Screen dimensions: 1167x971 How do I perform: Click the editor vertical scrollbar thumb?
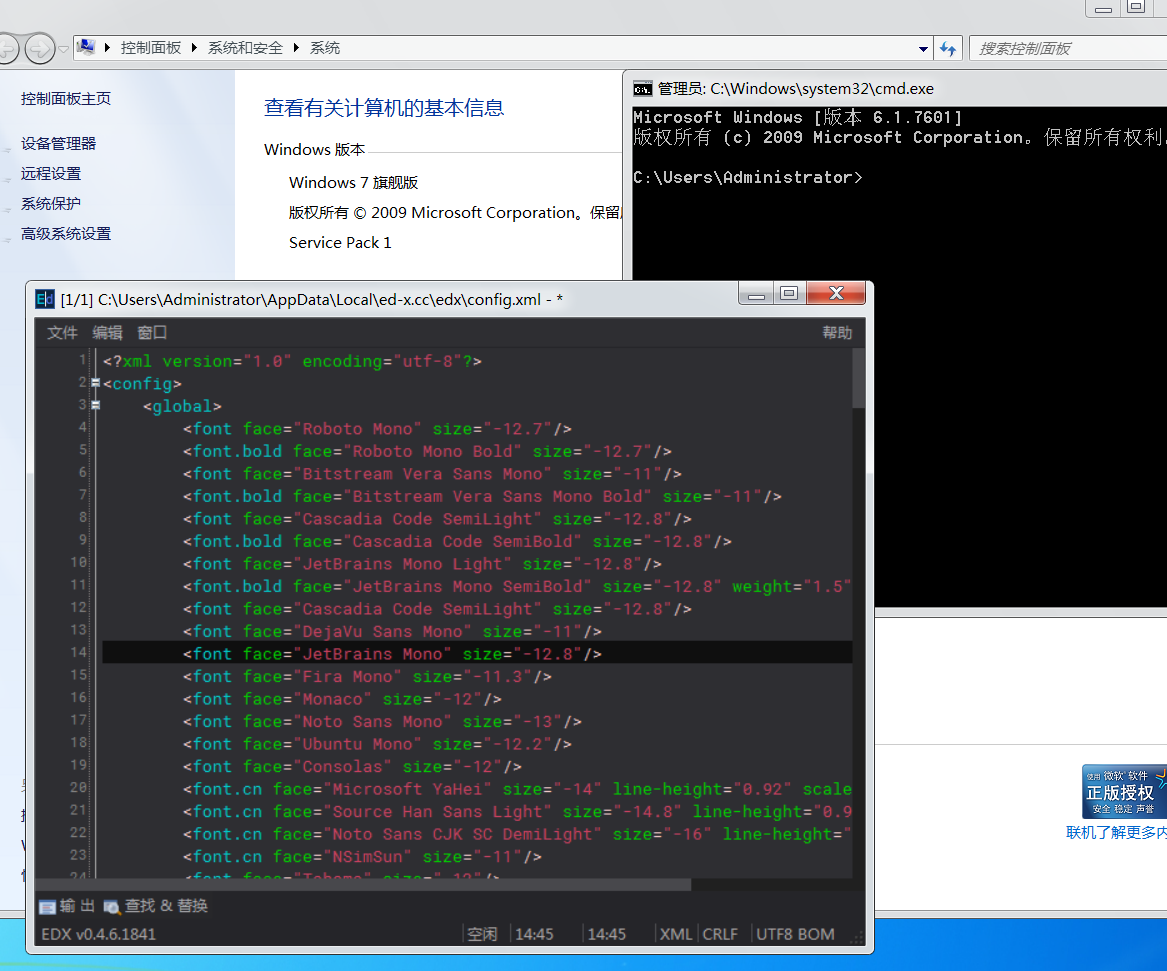pos(858,378)
